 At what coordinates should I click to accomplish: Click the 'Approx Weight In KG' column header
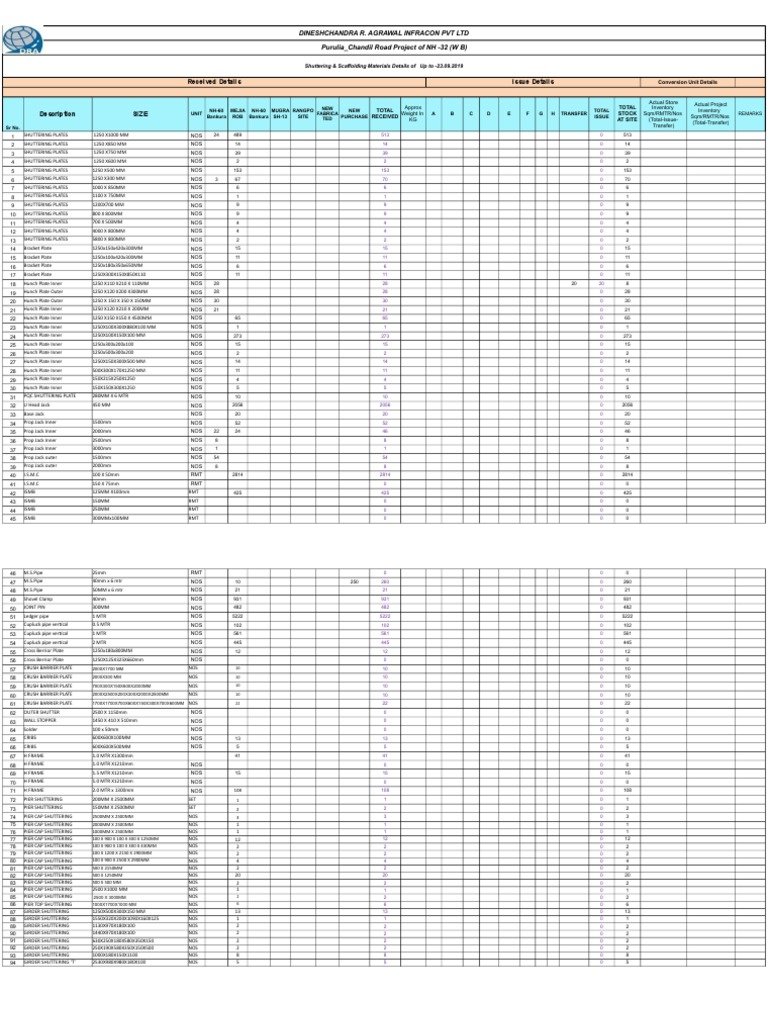413,114
